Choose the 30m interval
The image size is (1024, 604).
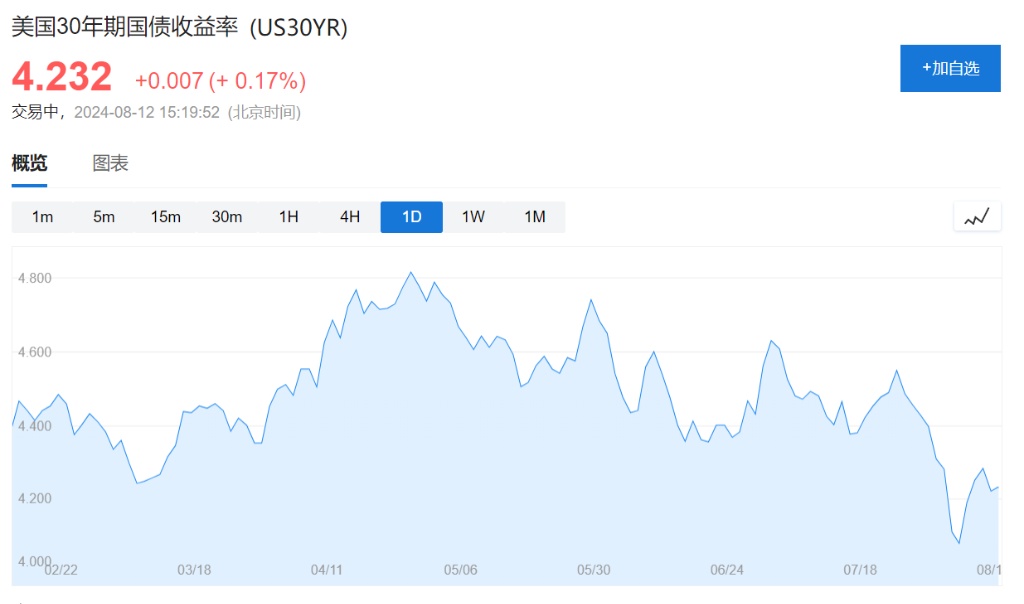point(227,217)
